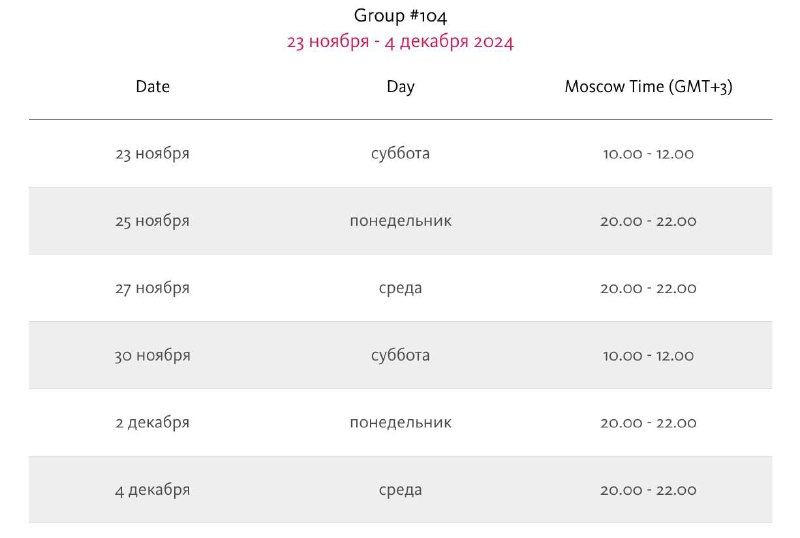Image resolution: width=800 pixels, height=538 pixels.
Task: Select the 4 декабря date cell
Action: pos(153,490)
